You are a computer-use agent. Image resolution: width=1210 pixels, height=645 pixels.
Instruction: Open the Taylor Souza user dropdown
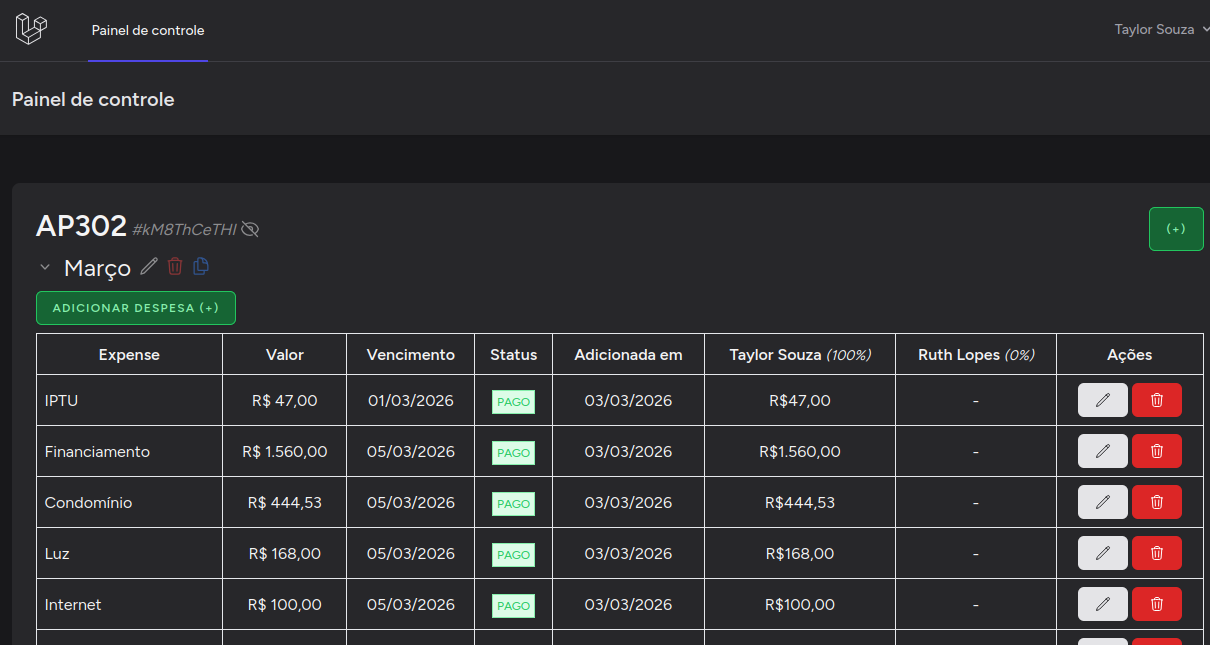point(1160,30)
